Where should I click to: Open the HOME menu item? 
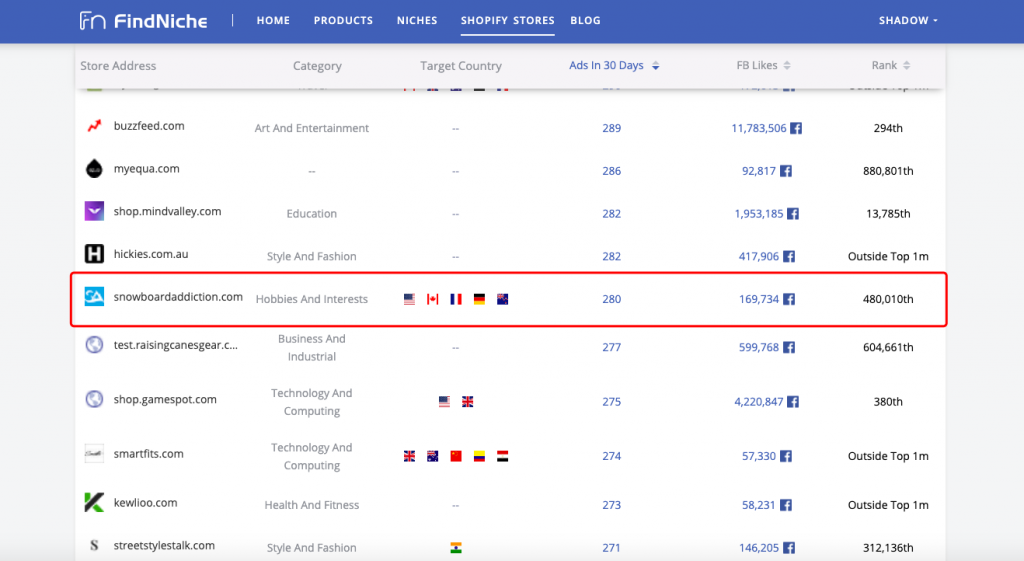[x=273, y=20]
